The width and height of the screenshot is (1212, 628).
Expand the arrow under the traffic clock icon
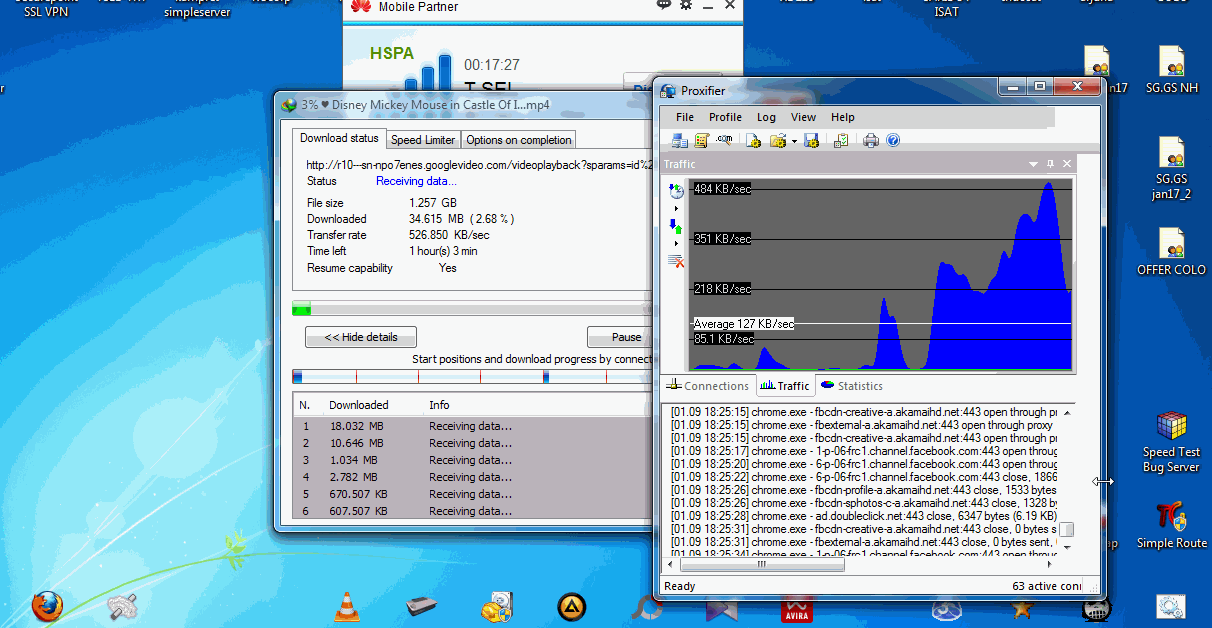coord(676,209)
